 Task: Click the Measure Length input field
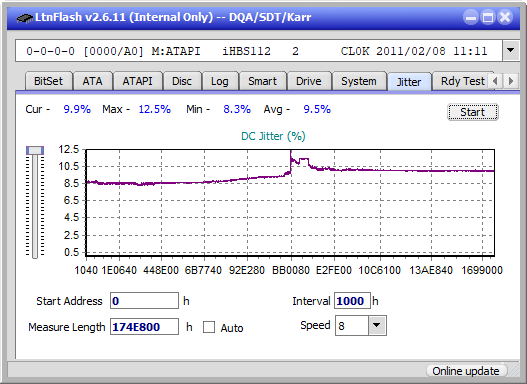(144, 327)
